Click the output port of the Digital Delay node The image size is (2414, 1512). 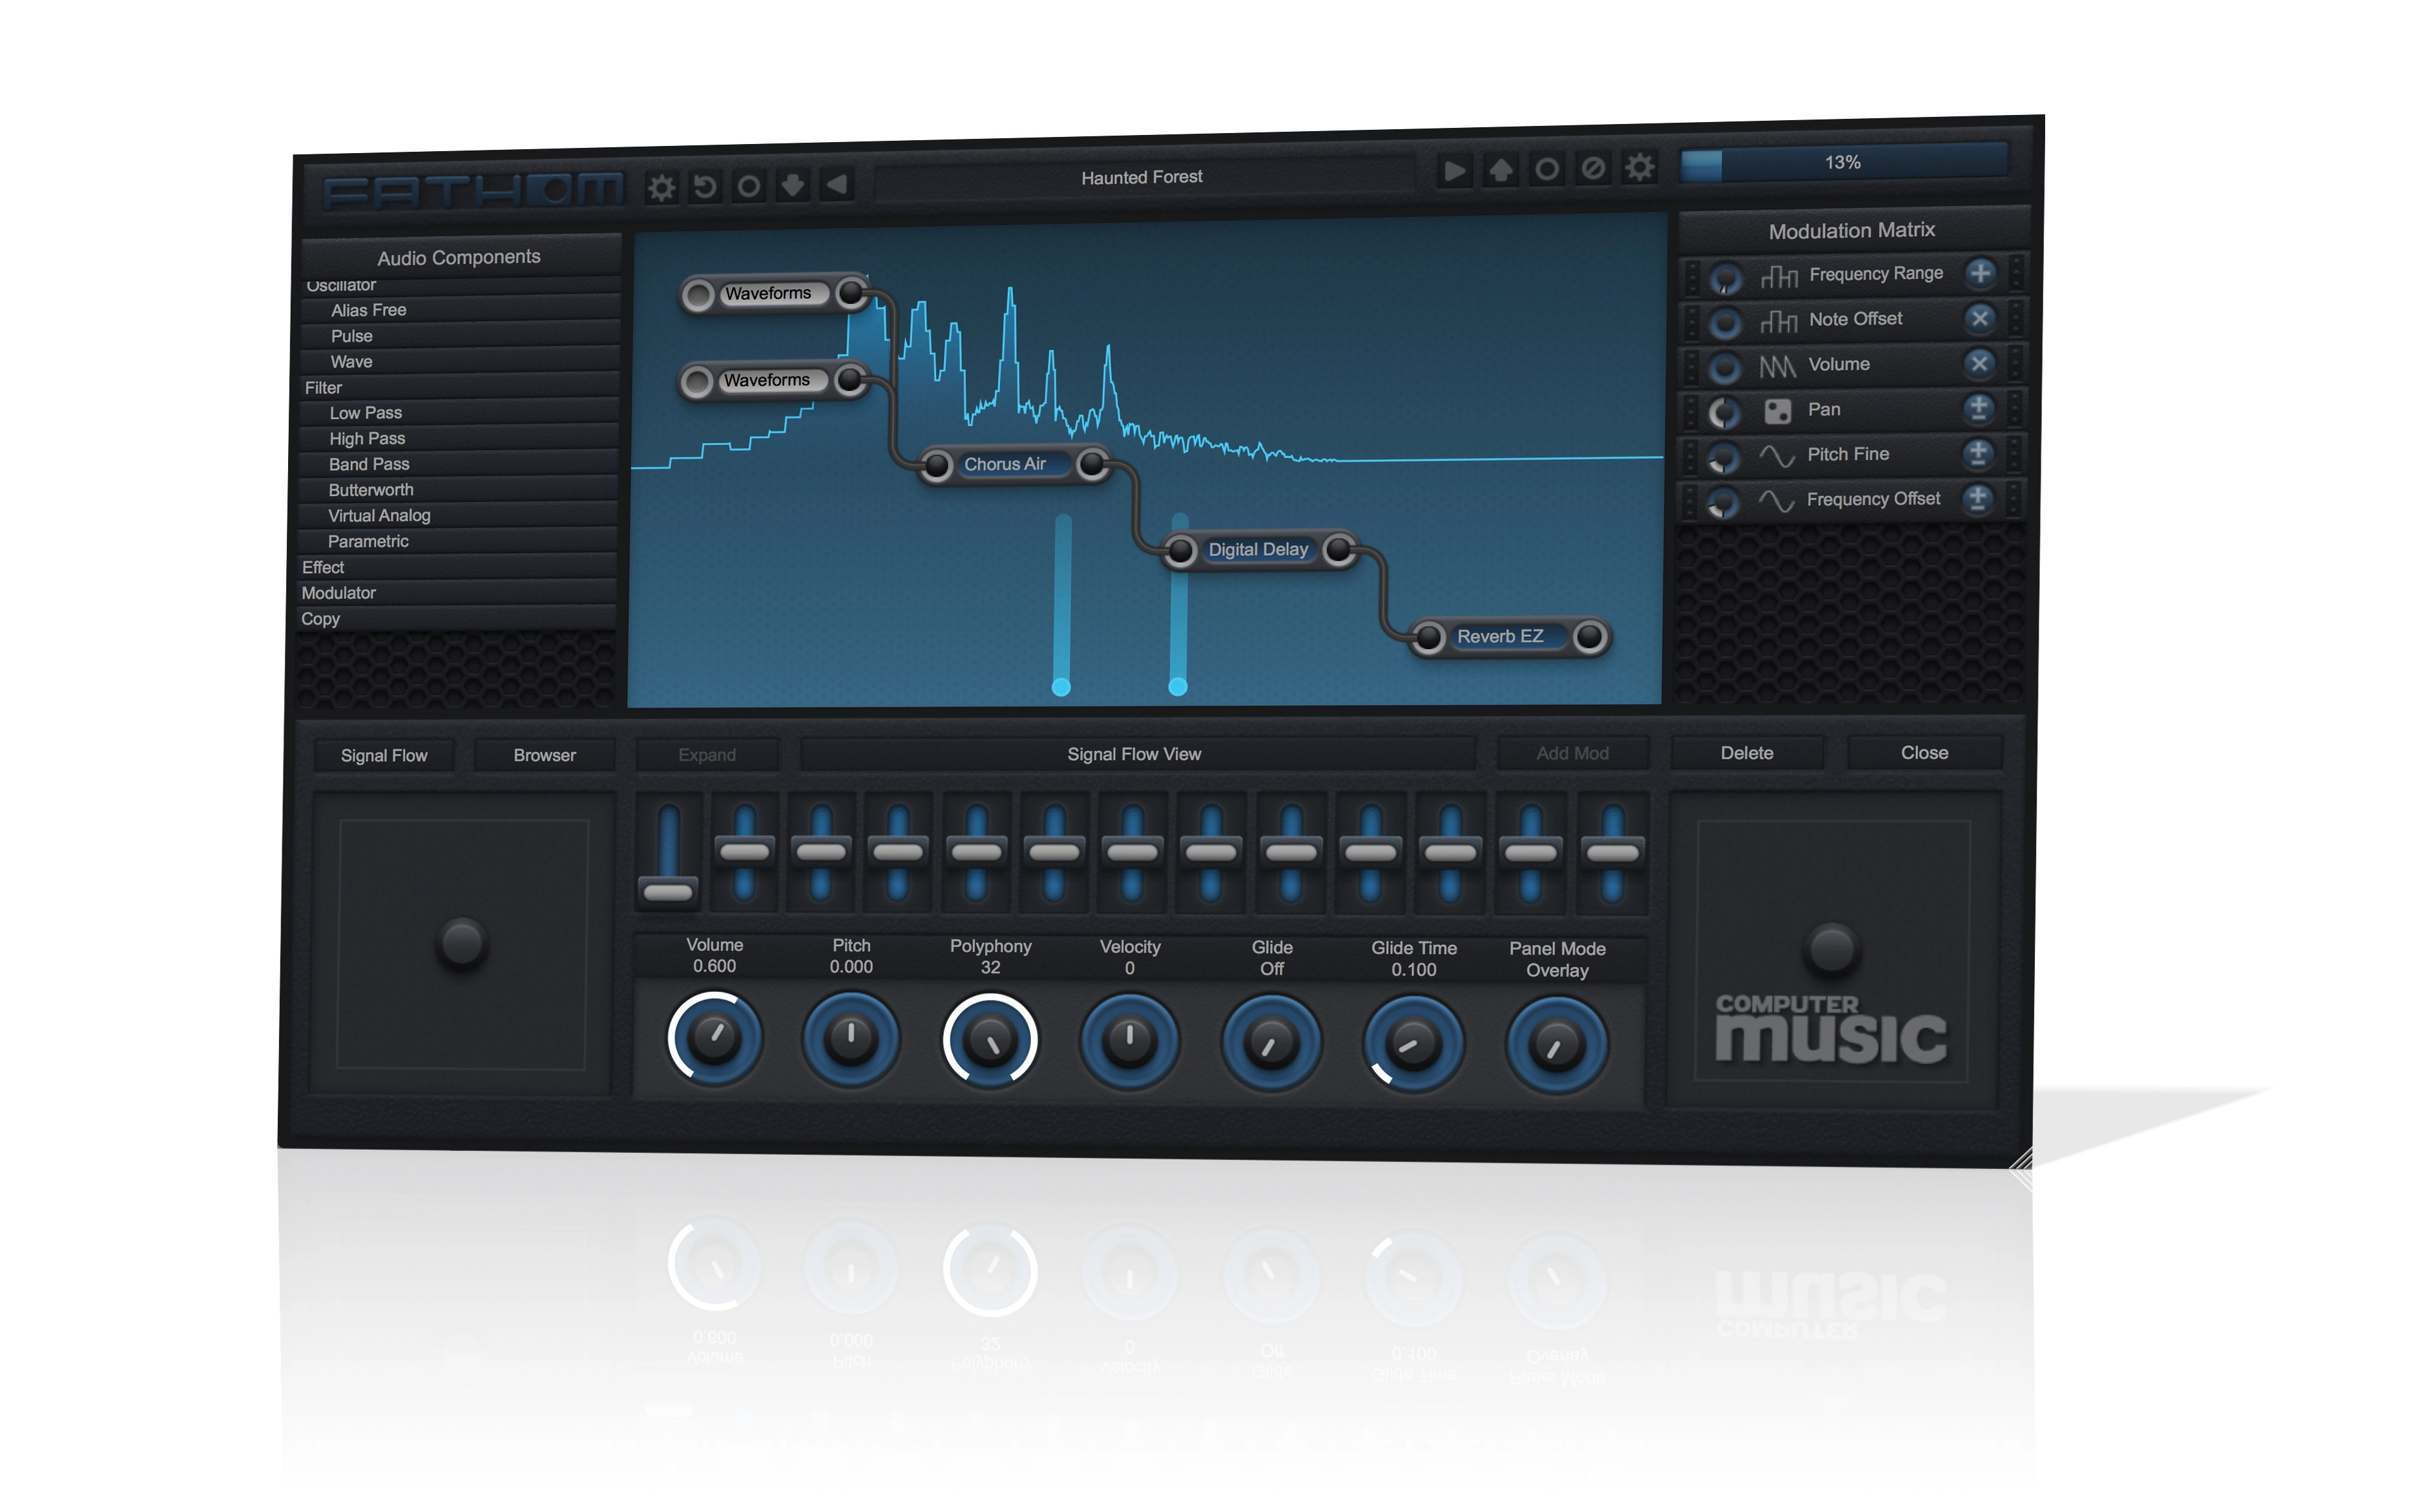pyautogui.click(x=1338, y=549)
